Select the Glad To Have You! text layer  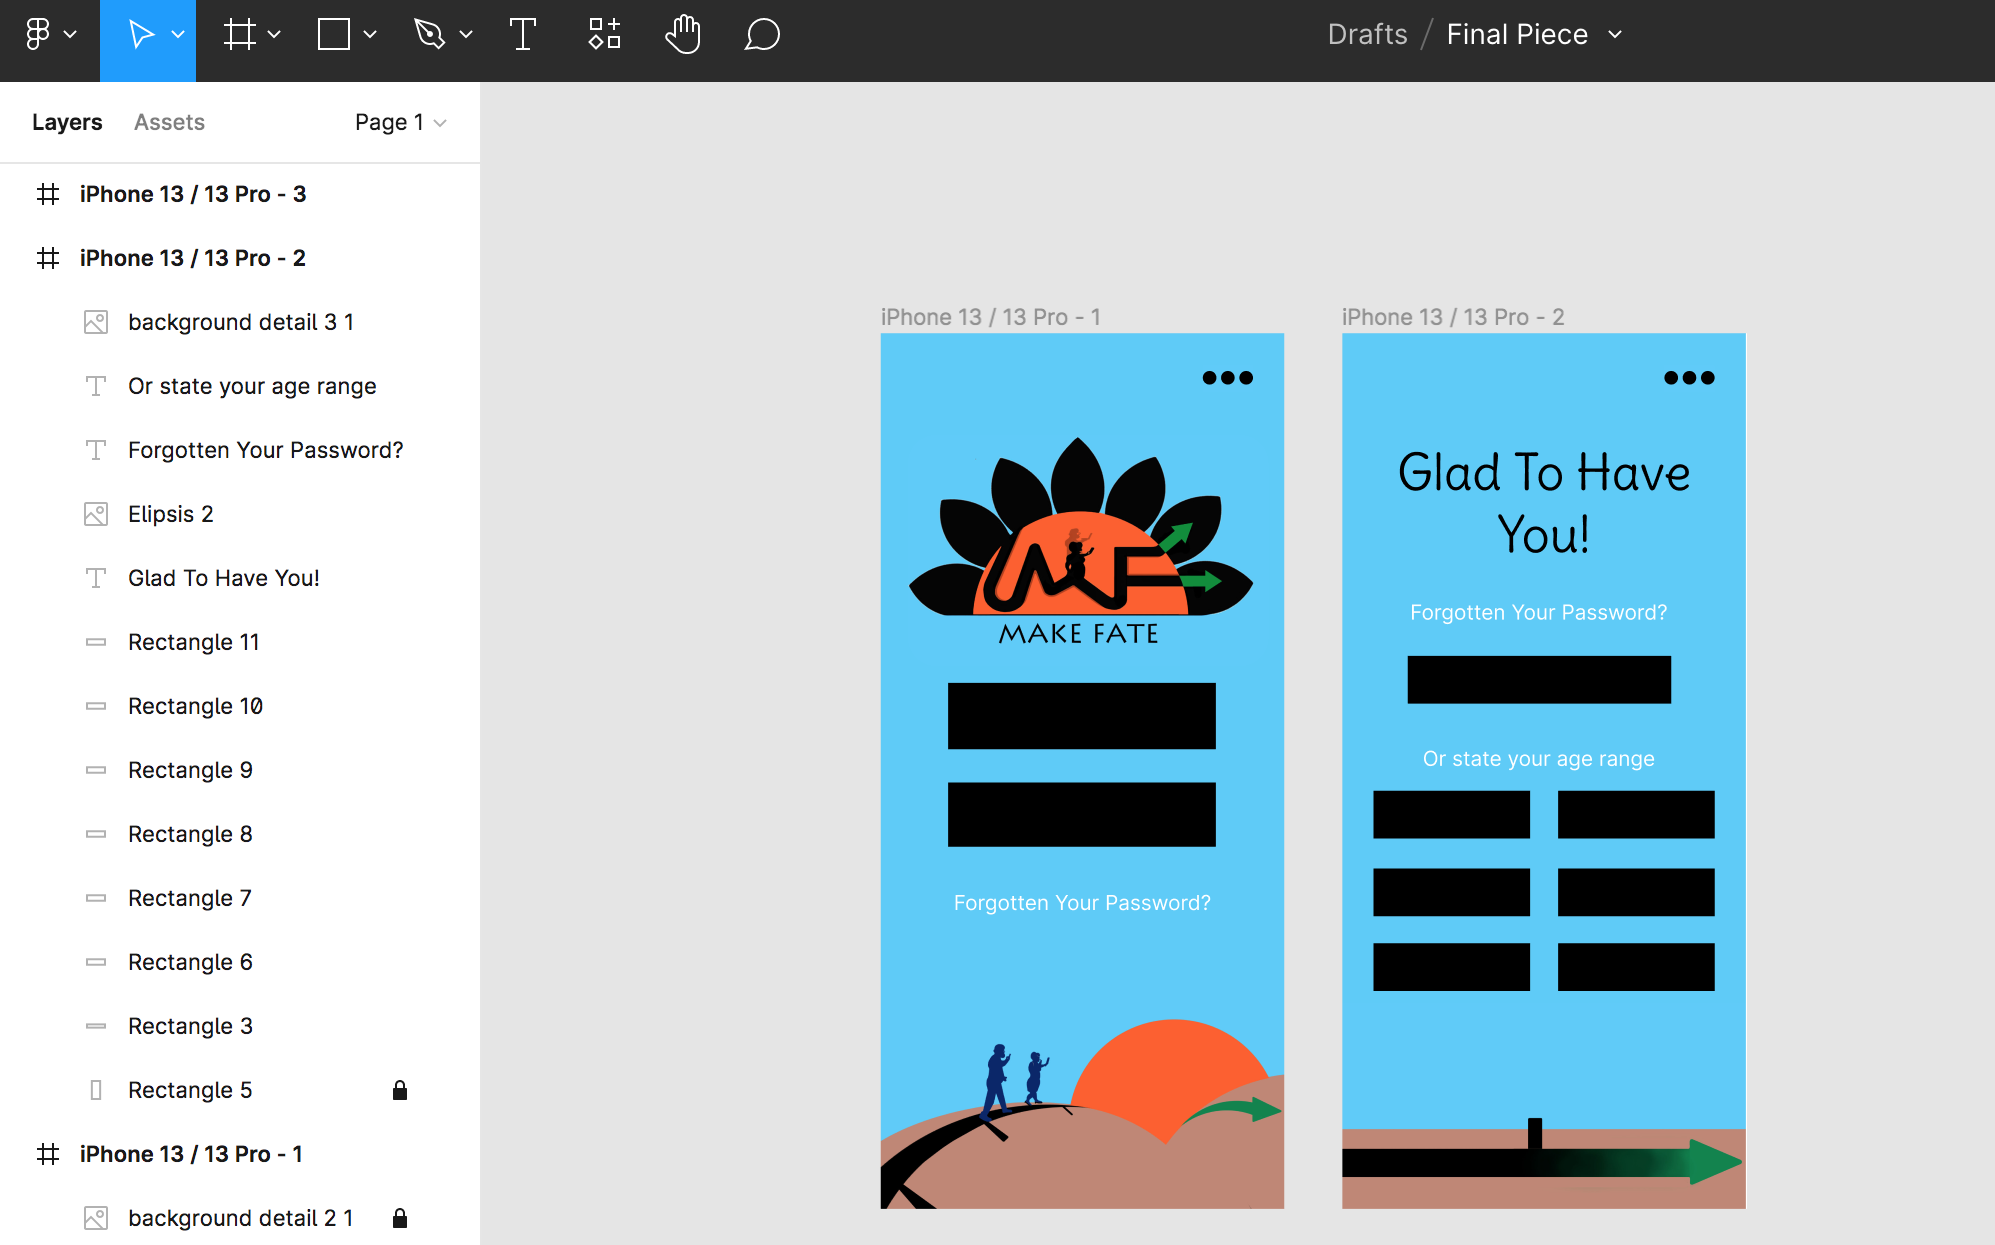[223, 578]
